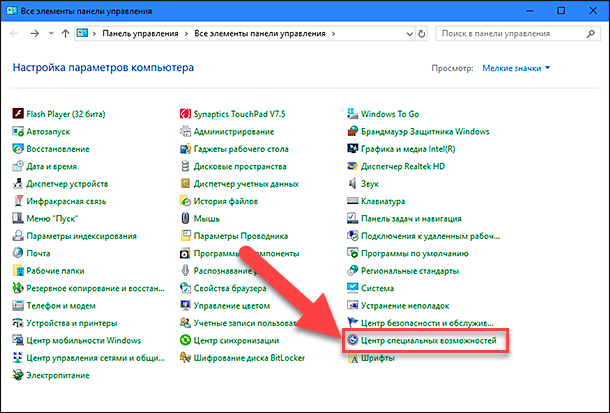Screen dimensions: 610x413
Task: Expand chevron after Панель управления breadcrumb
Action: (x=186, y=34)
